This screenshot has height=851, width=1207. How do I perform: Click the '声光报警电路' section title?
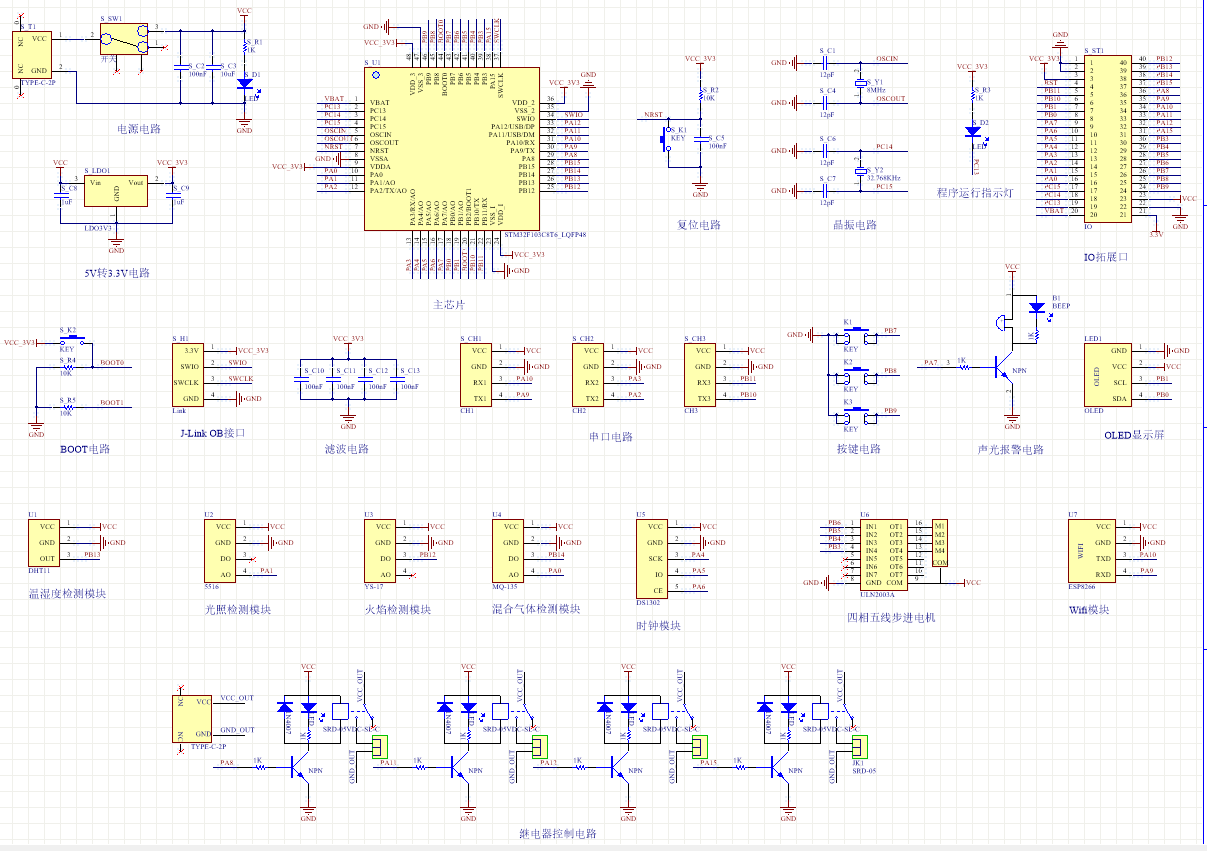pyautogui.click(x=1011, y=450)
